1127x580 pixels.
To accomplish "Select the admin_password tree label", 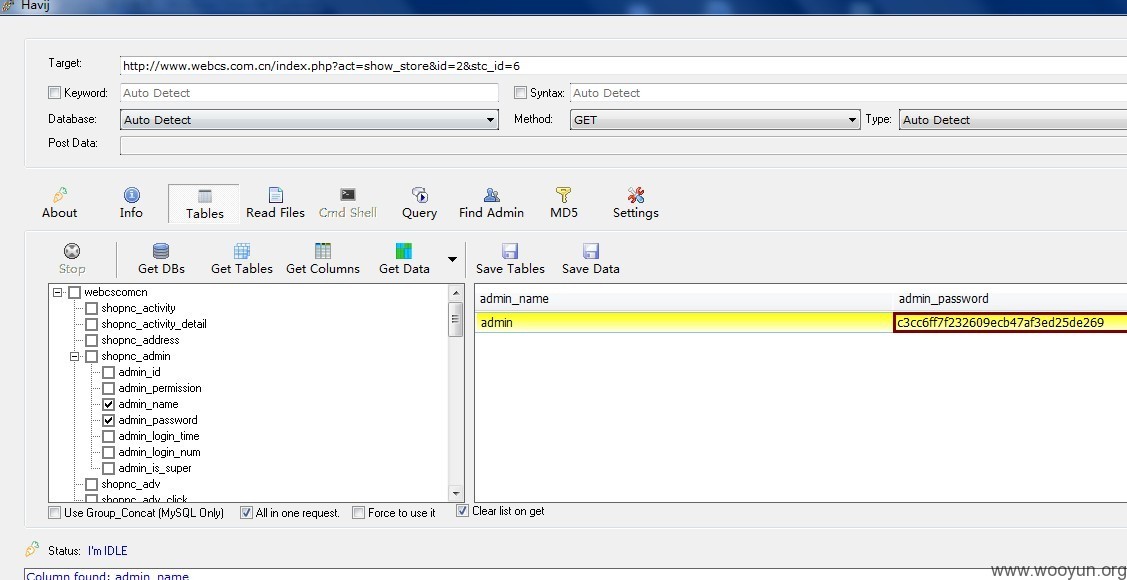I will (x=158, y=420).
